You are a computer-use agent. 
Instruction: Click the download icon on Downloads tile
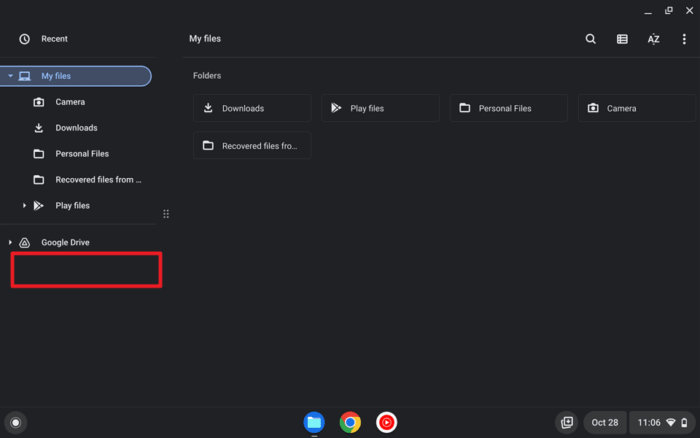tap(208, 108)
